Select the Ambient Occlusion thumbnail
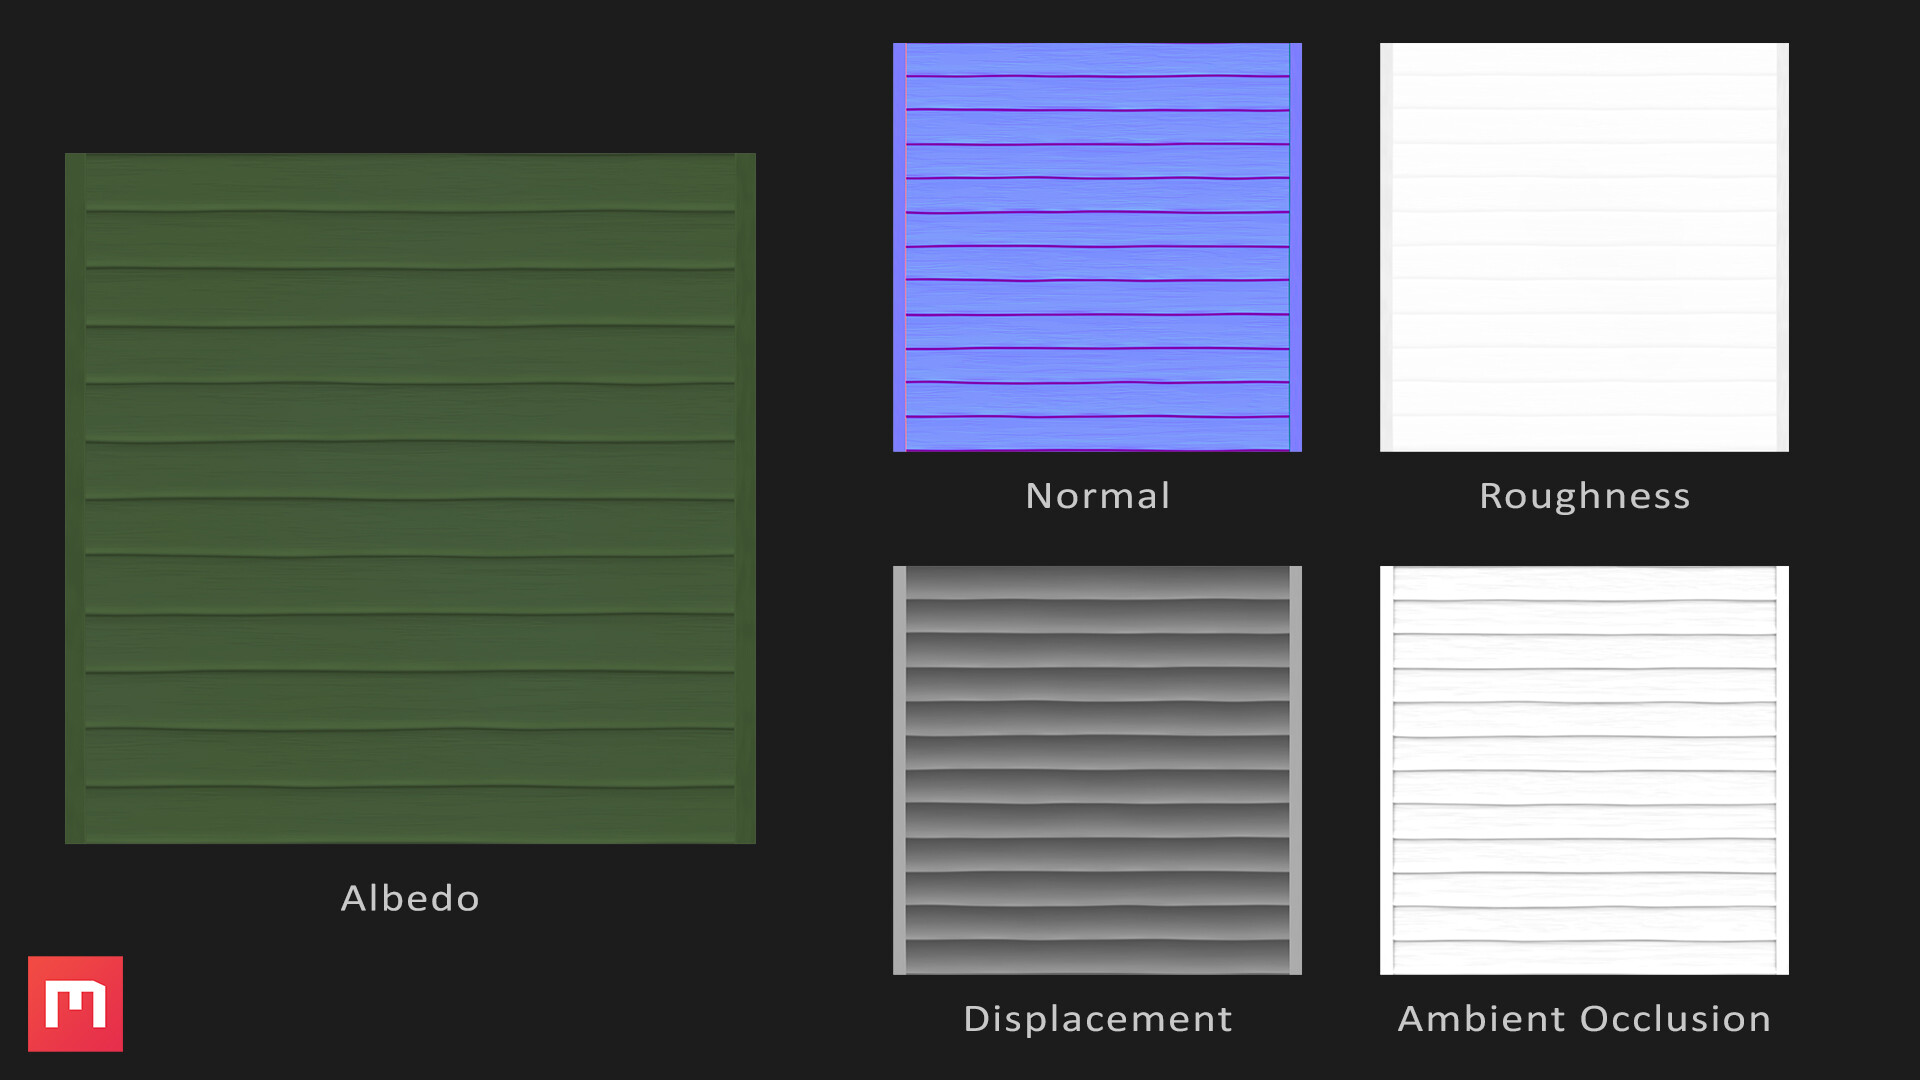 (x=1583, y=770)
